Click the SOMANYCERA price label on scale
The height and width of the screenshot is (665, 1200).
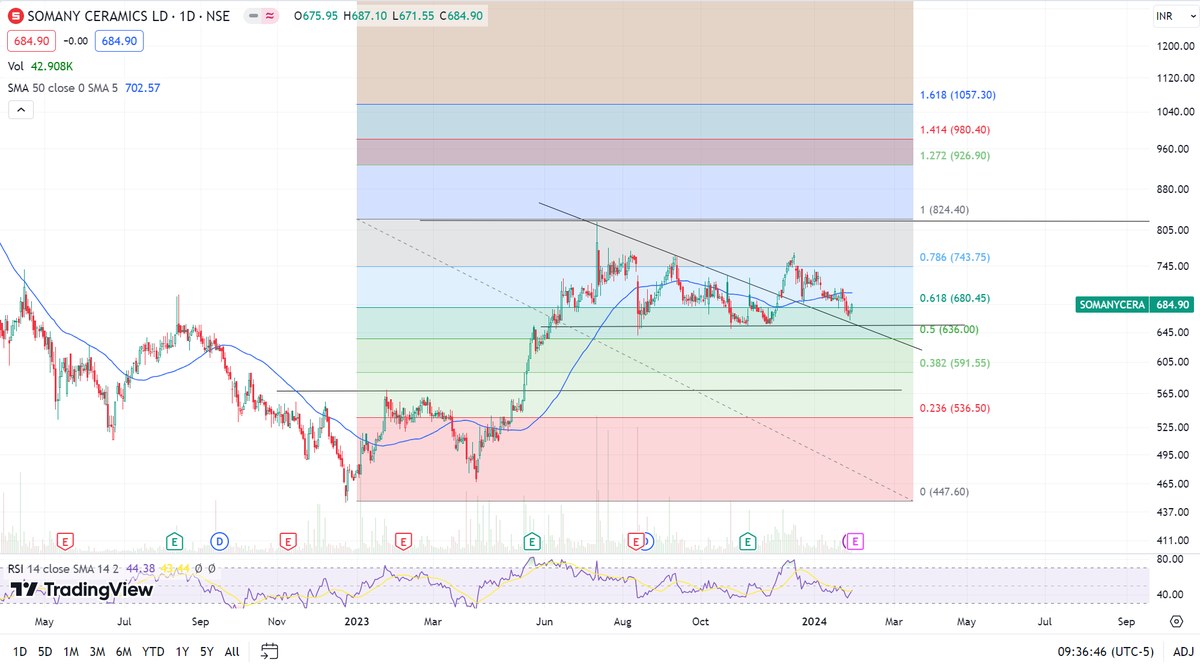(1111, 304)
